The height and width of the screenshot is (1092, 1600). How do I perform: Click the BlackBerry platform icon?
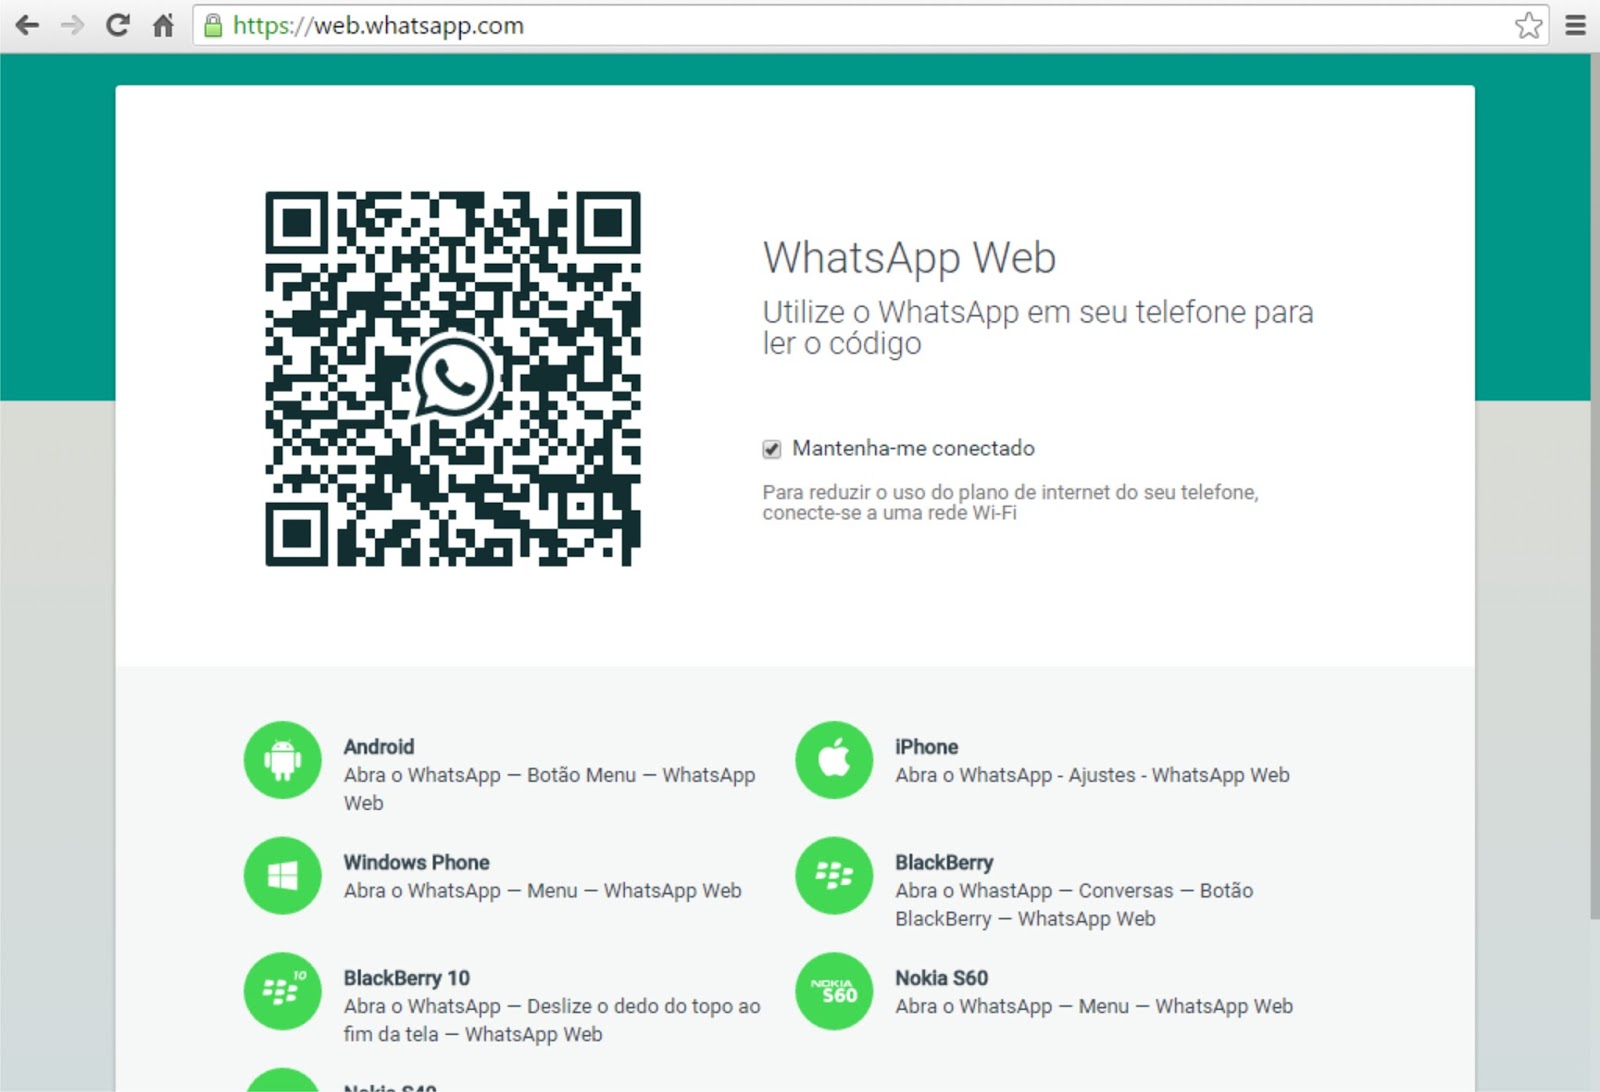tap(833, 876)
